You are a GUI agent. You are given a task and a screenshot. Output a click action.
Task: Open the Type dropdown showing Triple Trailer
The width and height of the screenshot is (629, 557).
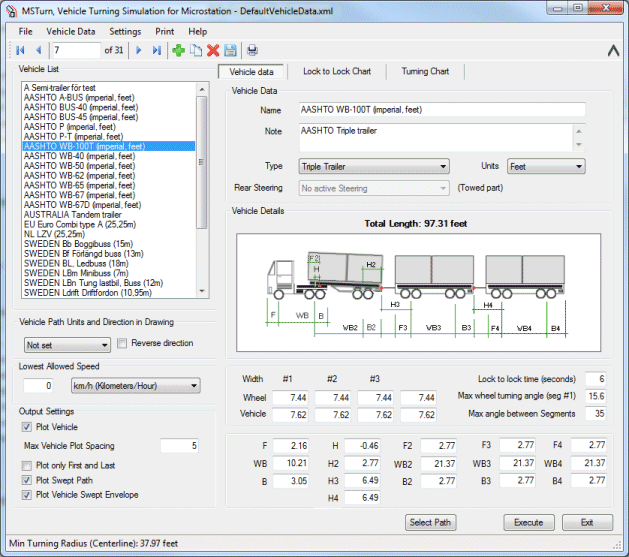click(x=374, y=166)
